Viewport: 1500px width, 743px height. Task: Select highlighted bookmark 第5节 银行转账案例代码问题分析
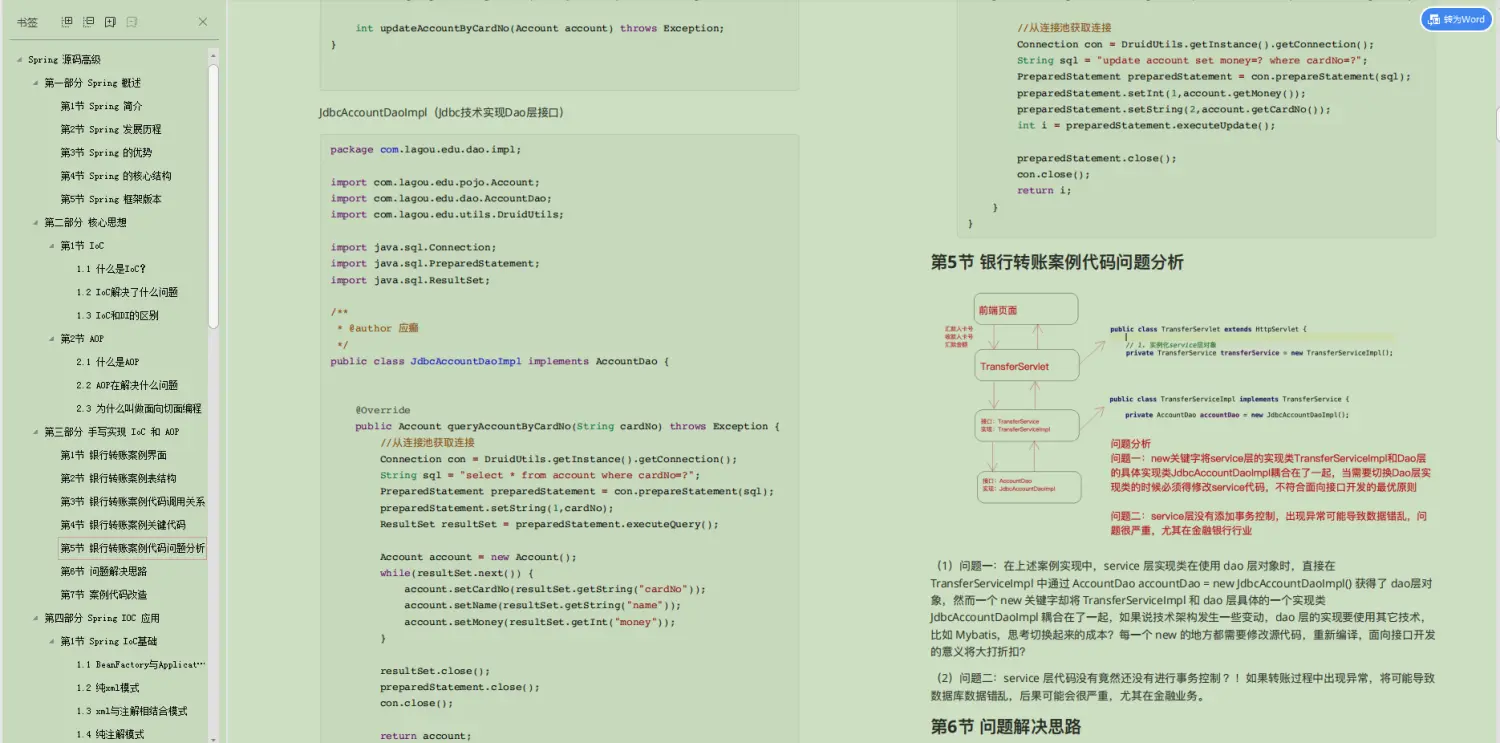tap(132, 548)
